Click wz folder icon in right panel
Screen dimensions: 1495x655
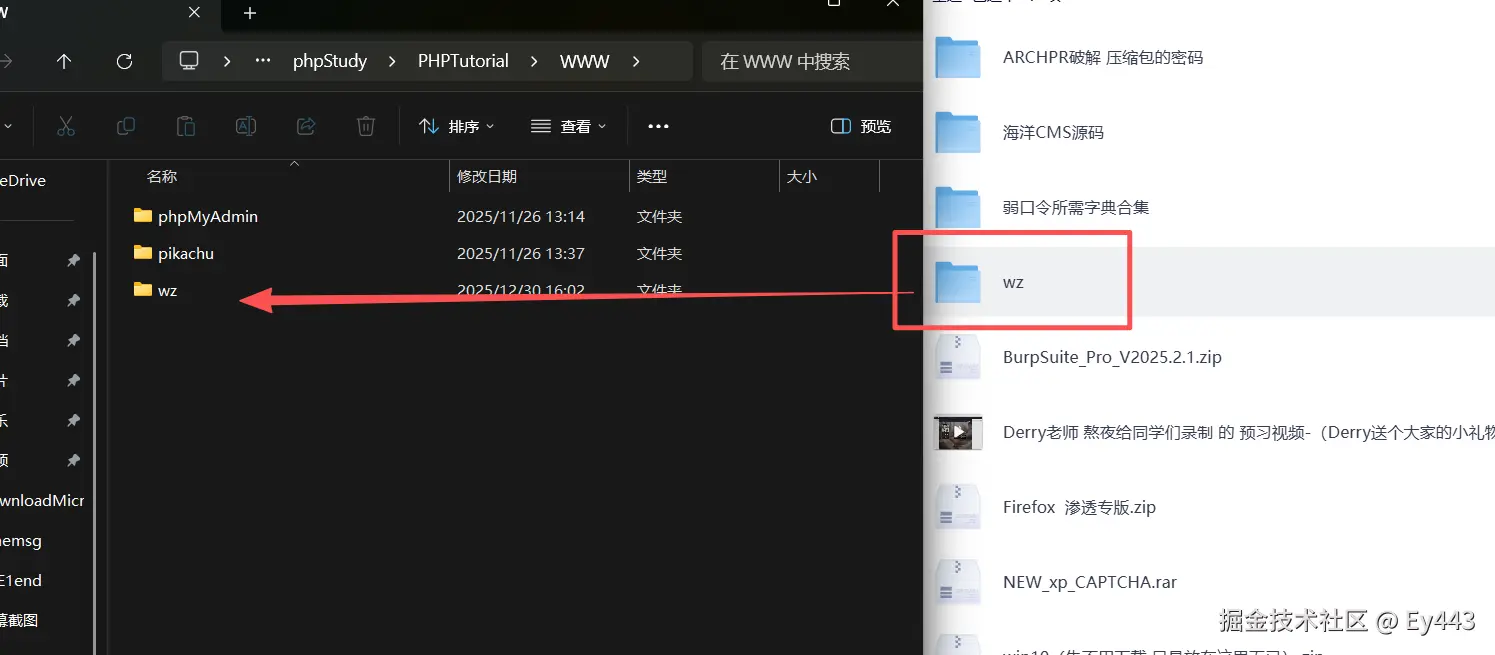coord(958,282)
